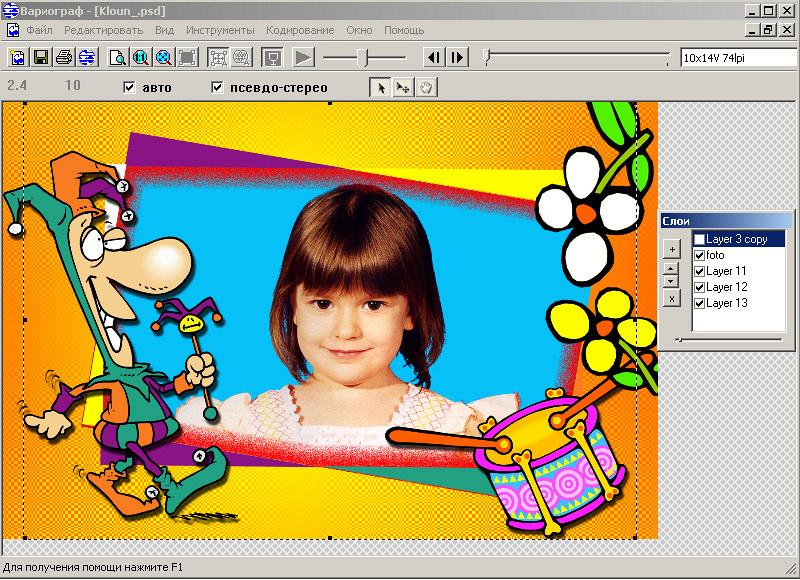Open the Файл menu

click(x=39, y=30)
